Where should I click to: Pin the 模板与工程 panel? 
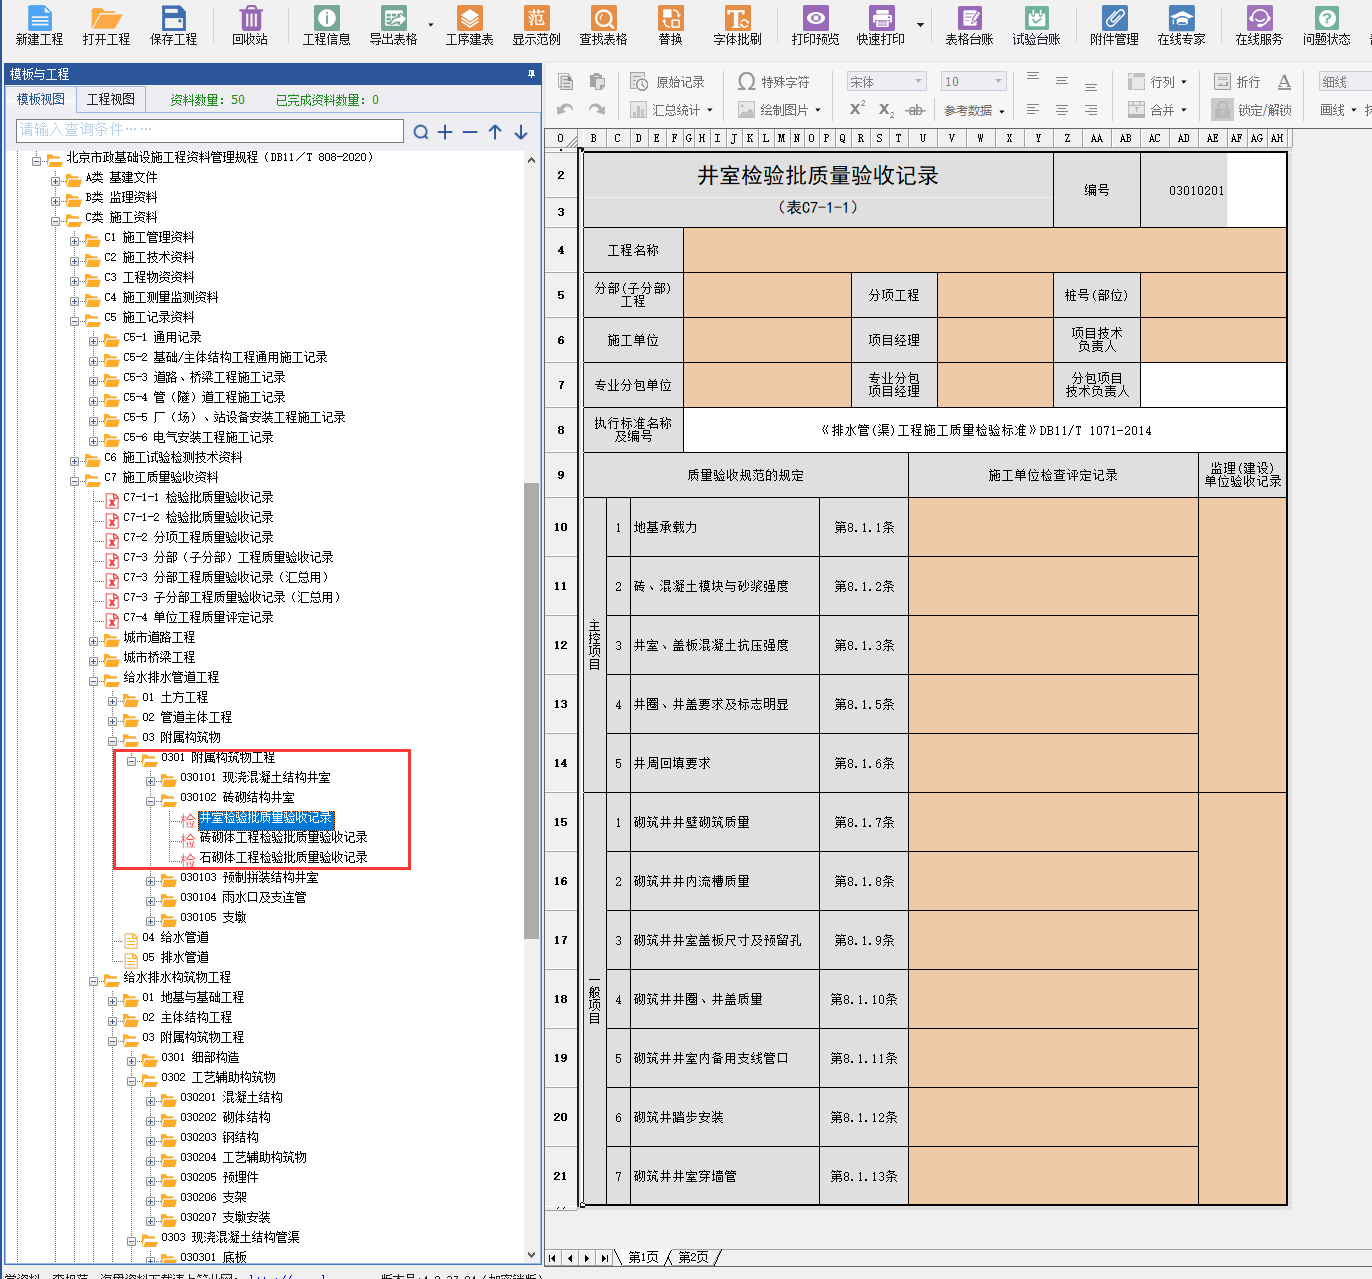tap(531, 74)
